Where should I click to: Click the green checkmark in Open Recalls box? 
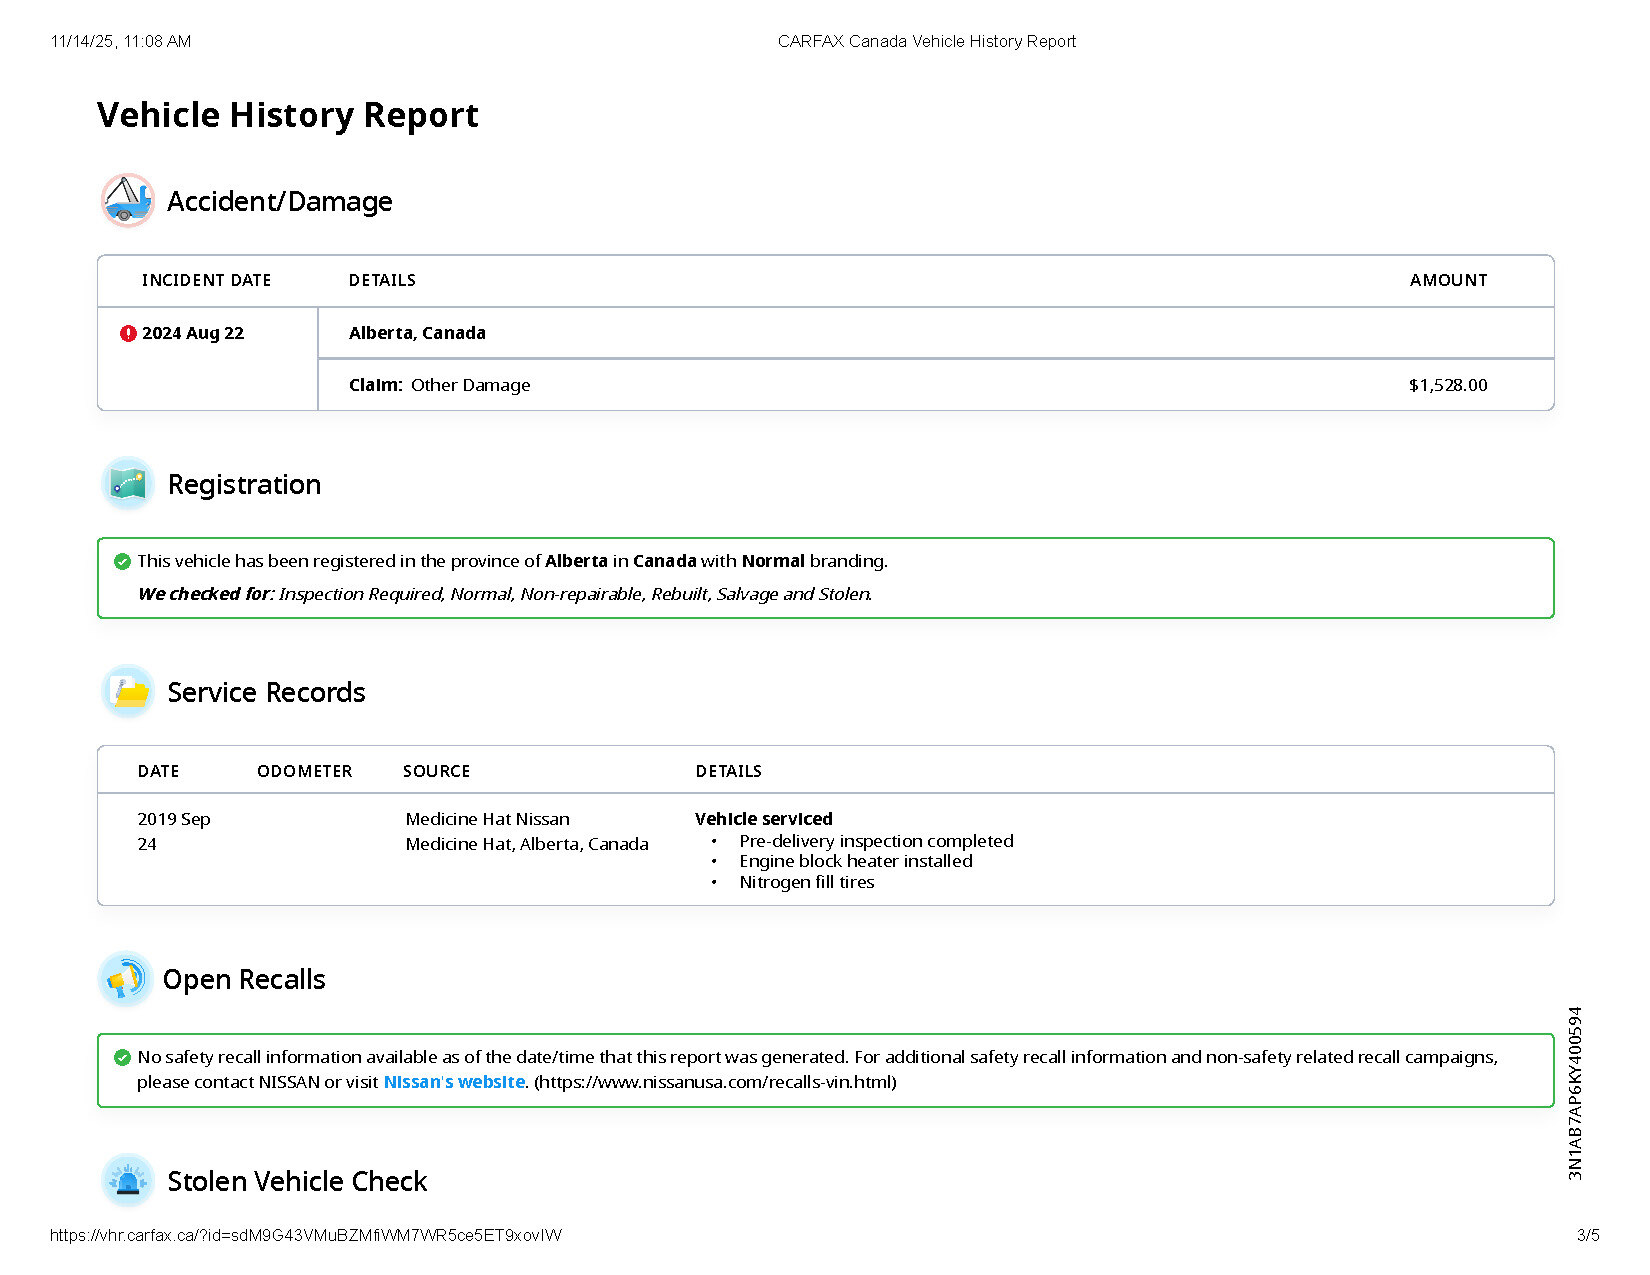122,1057
